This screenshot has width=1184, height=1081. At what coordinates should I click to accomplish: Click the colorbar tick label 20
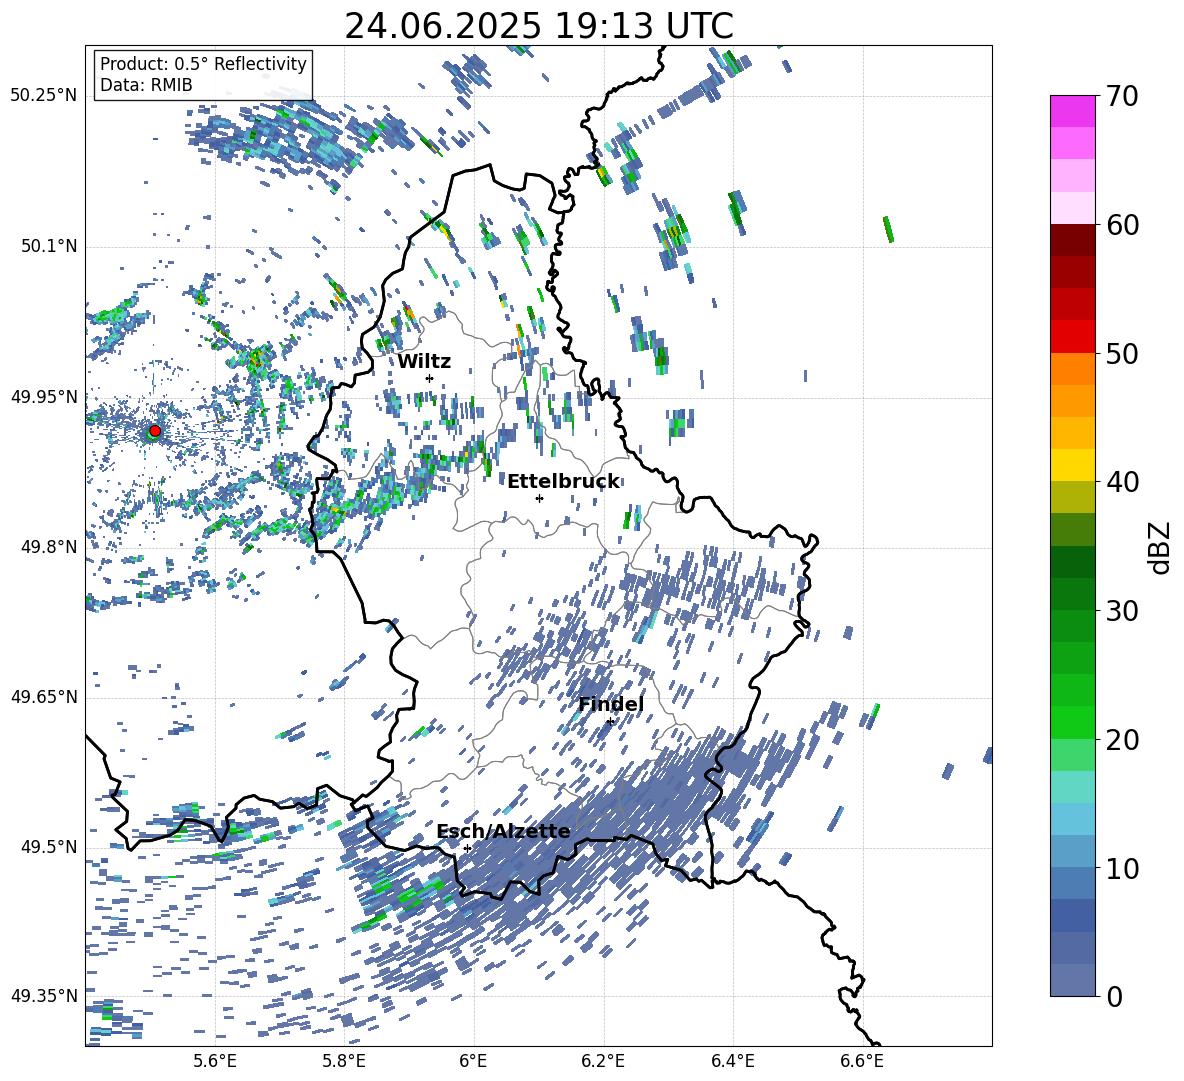pyautogui.click(x=1122, y=739)
